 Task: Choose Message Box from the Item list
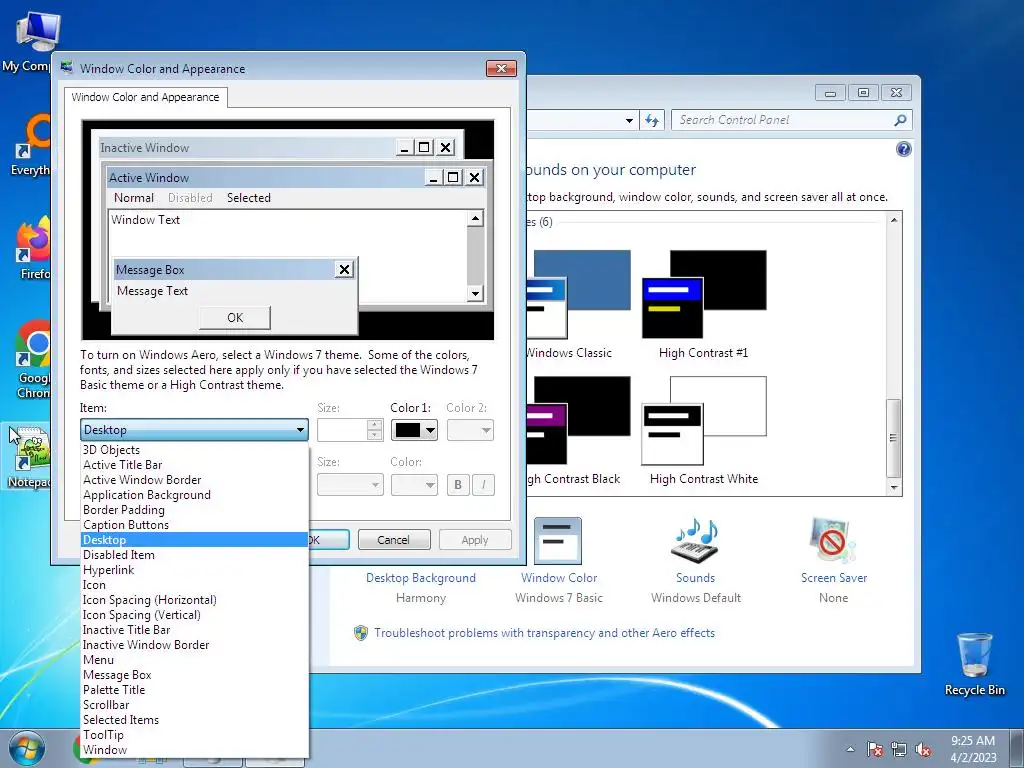tap(195, 675)
